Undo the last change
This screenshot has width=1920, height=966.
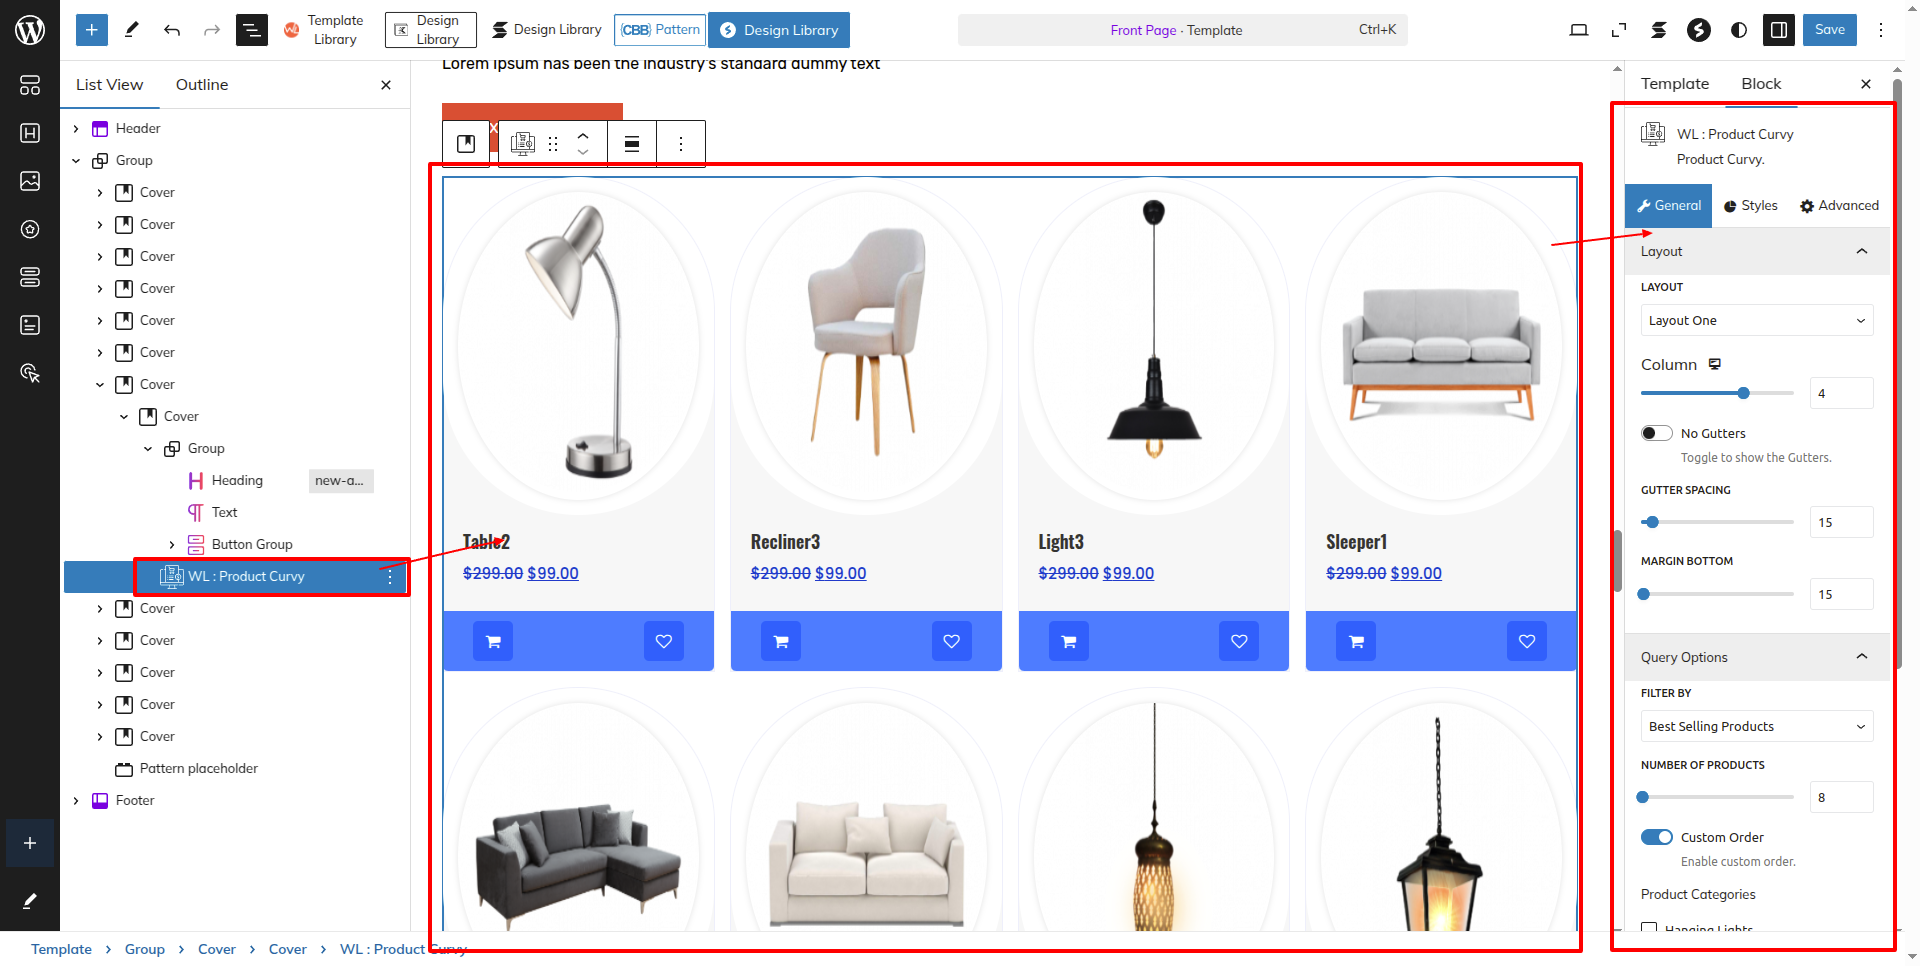tap(172, 30)
